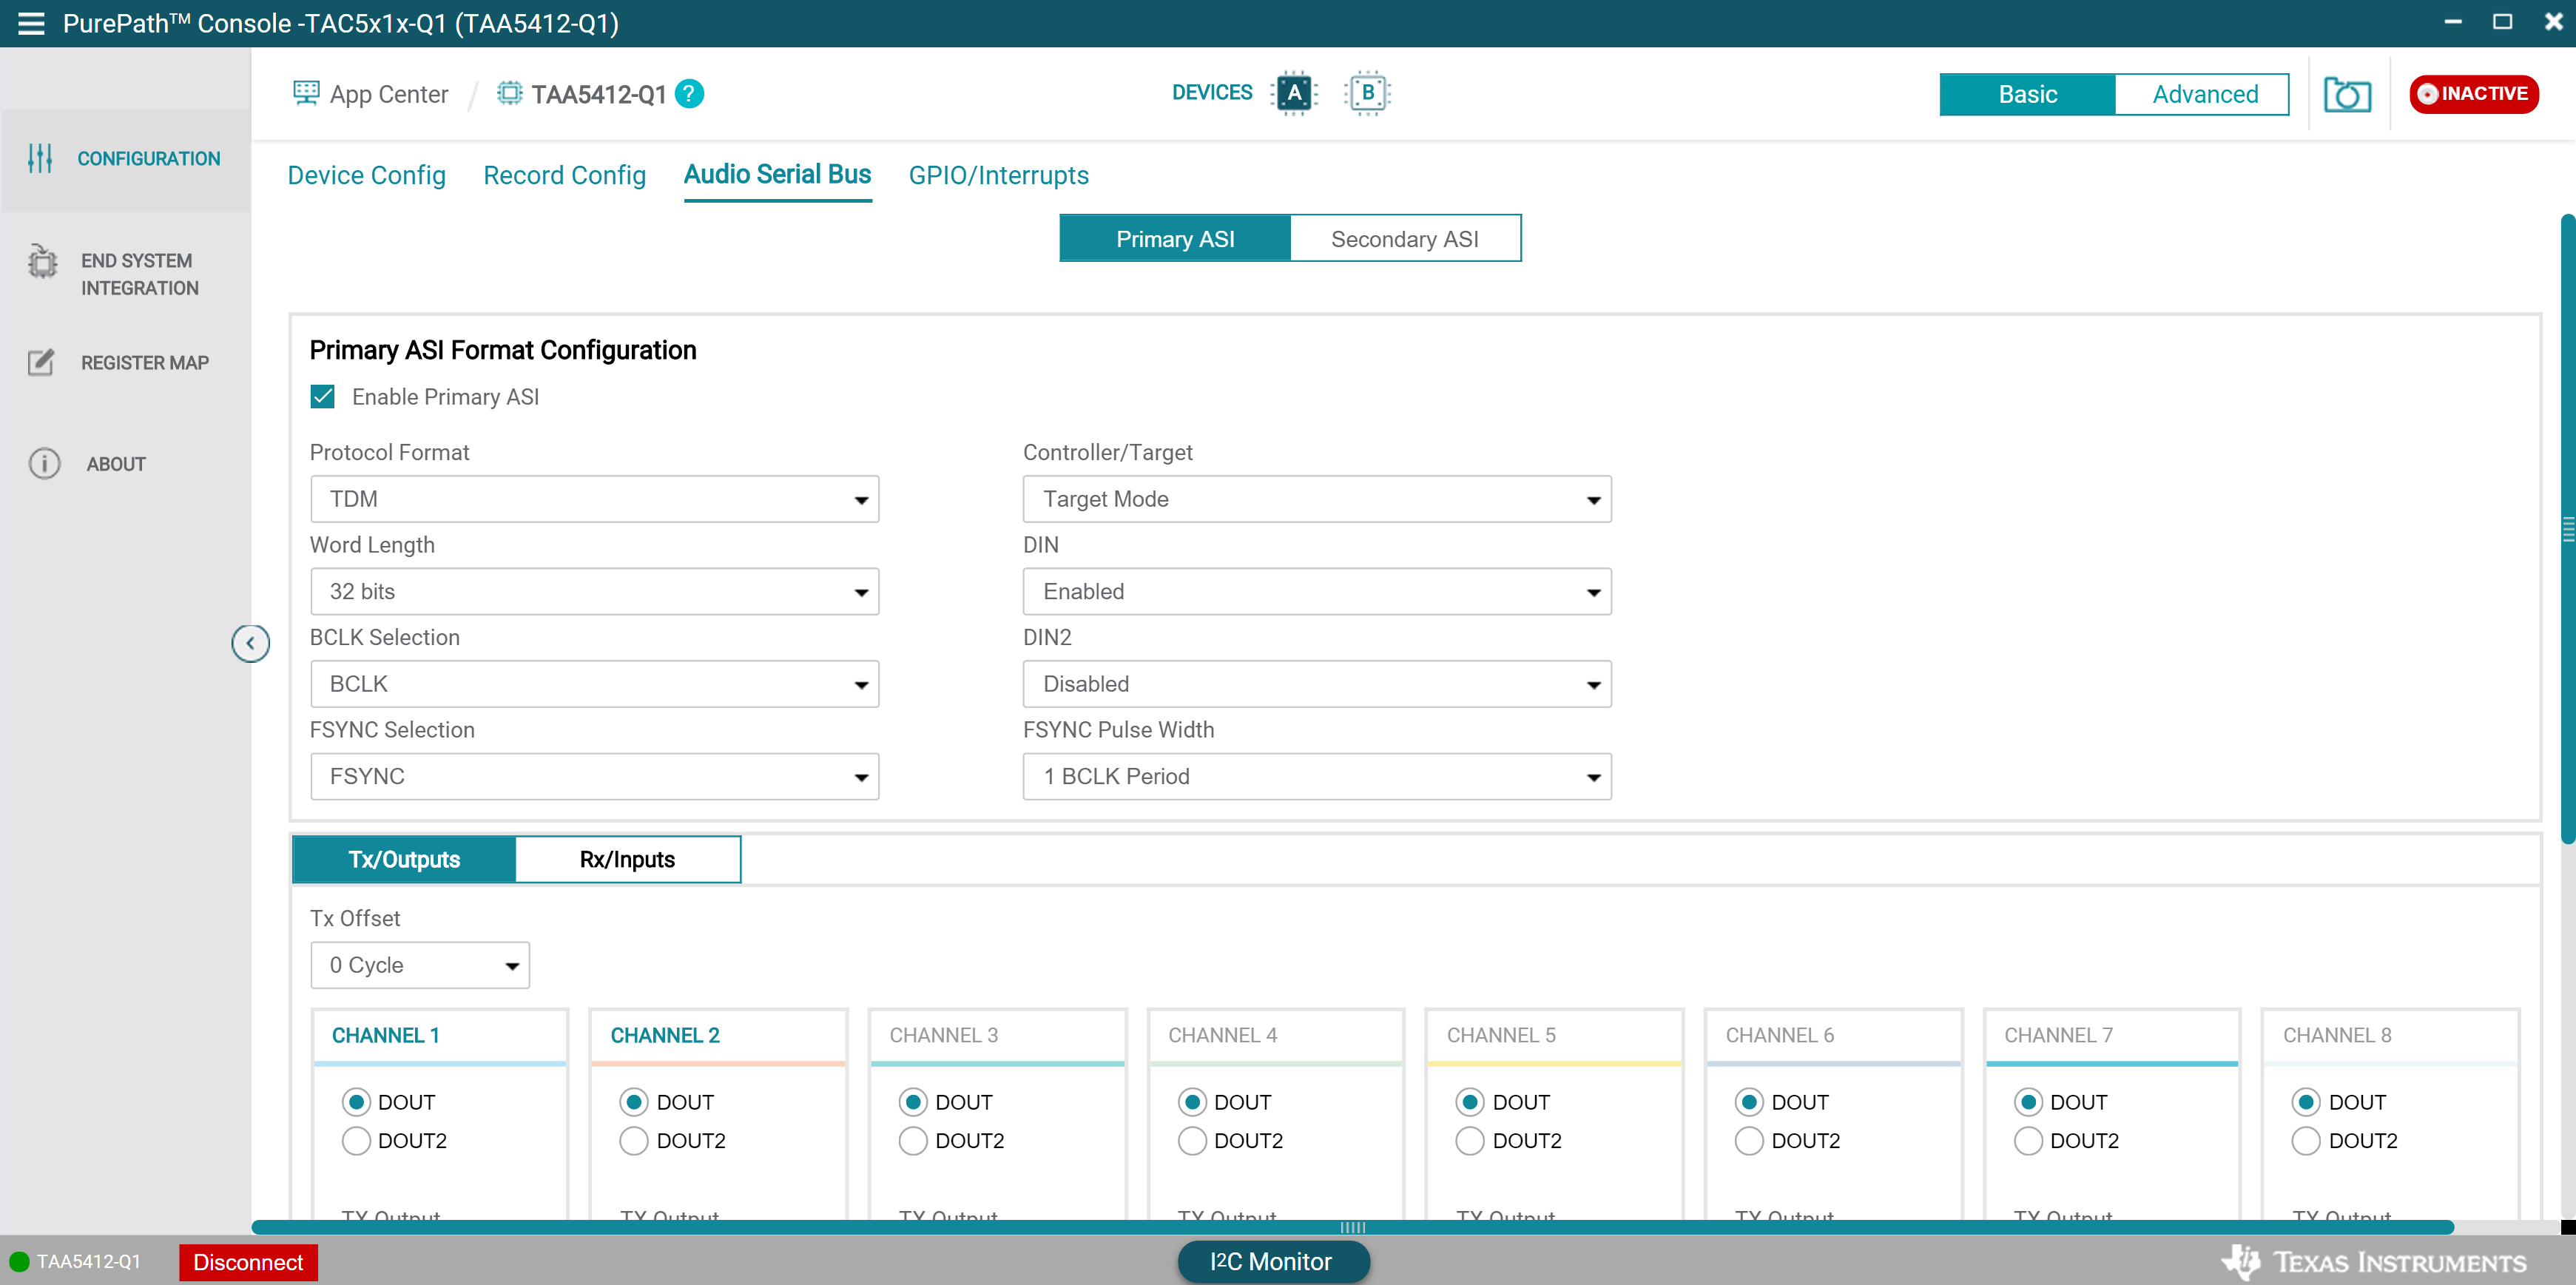Click the Disconnect button
Screen dimensions: 2576x1285
pyautogui.click(x=248, y=1262)
